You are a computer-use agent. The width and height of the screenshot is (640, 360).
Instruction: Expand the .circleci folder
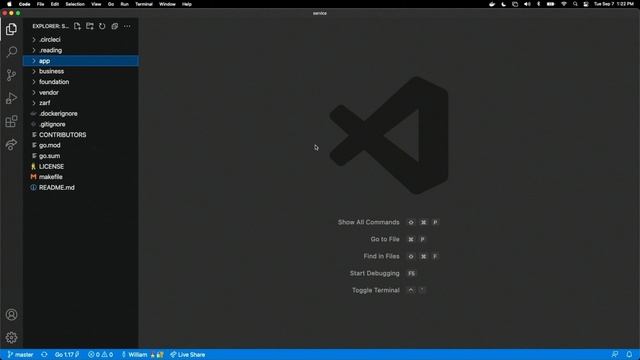[81, 40]
